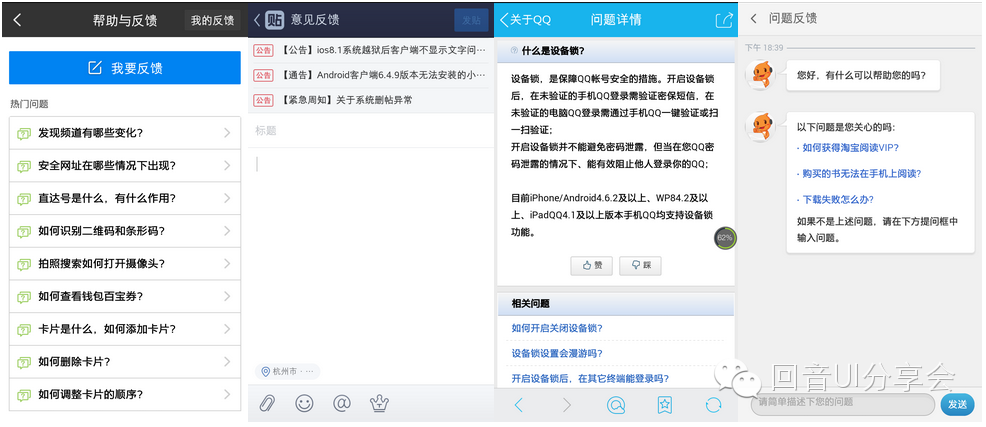Open 紧急周知 关于系统删帖异常 notice
Viewport: 986px width, 427px height.
pyautogui.click(x=371, y=100)
